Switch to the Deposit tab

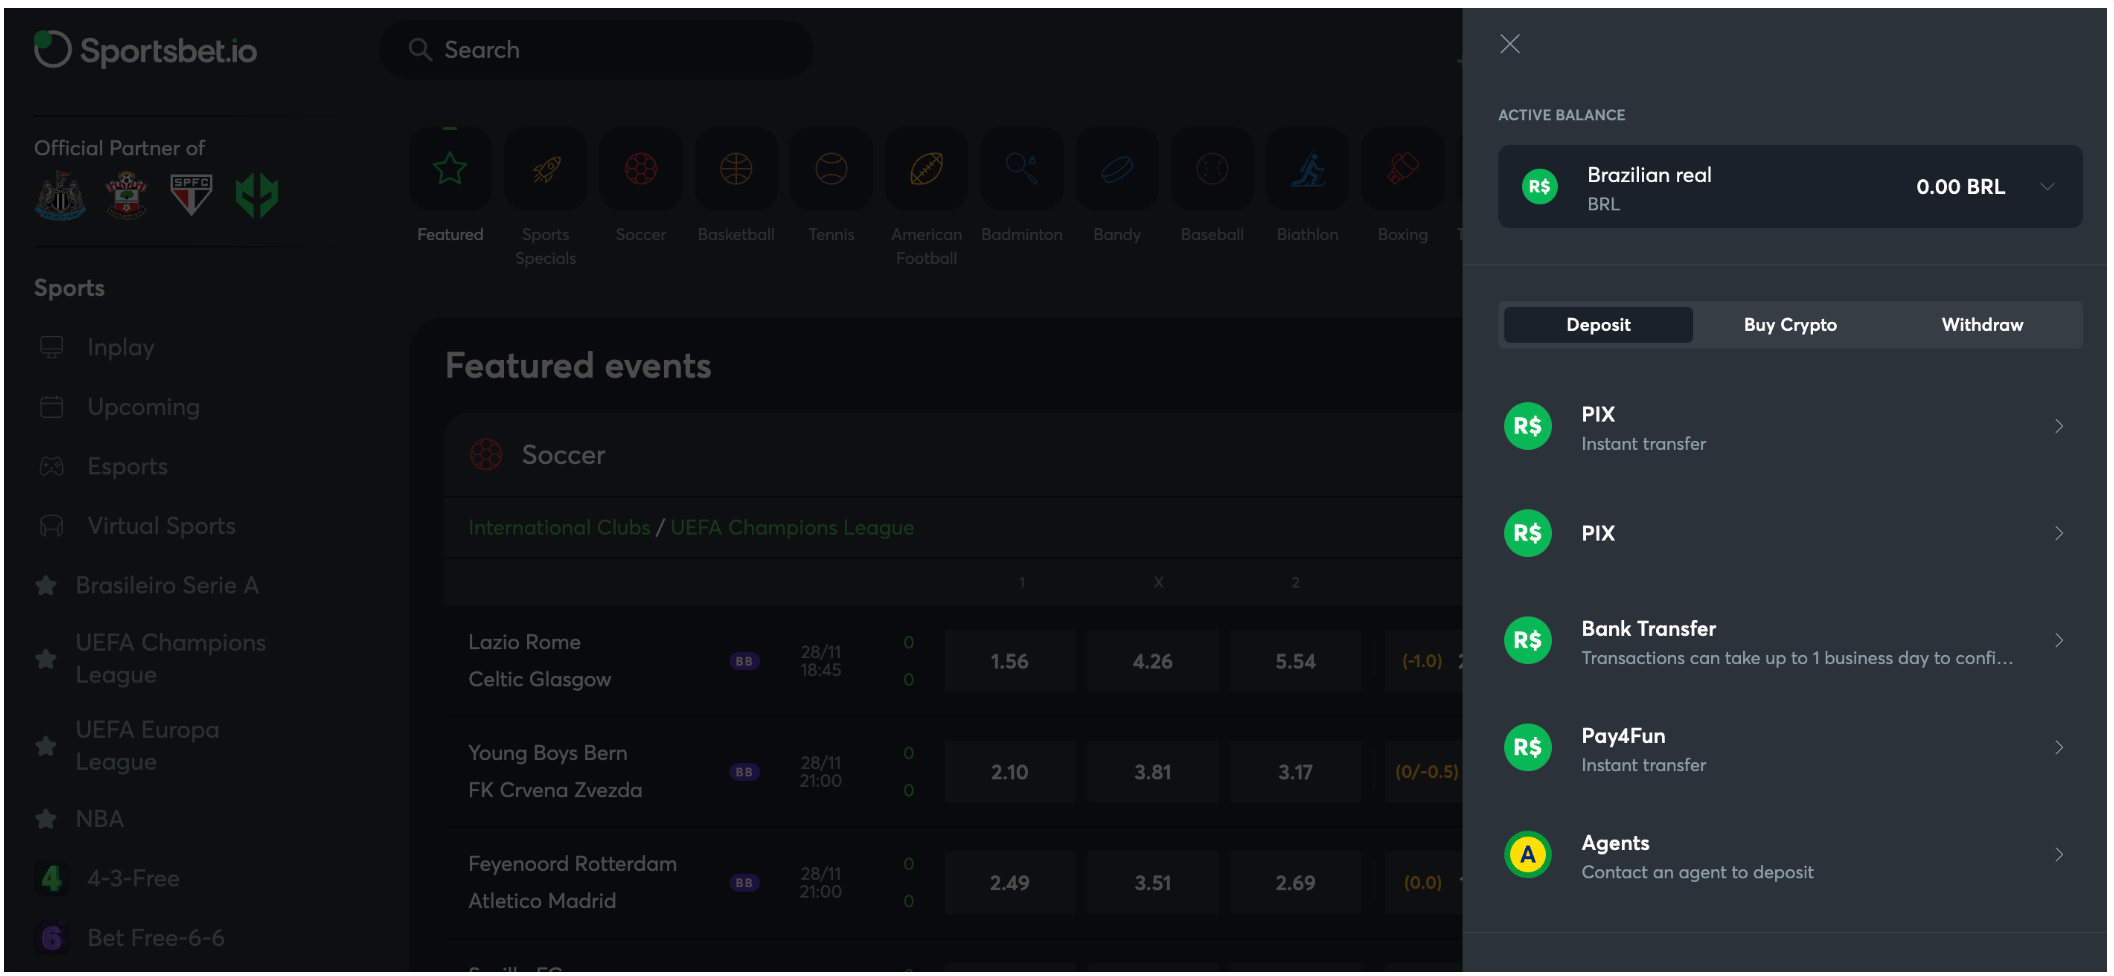[x=1598, y=325]
